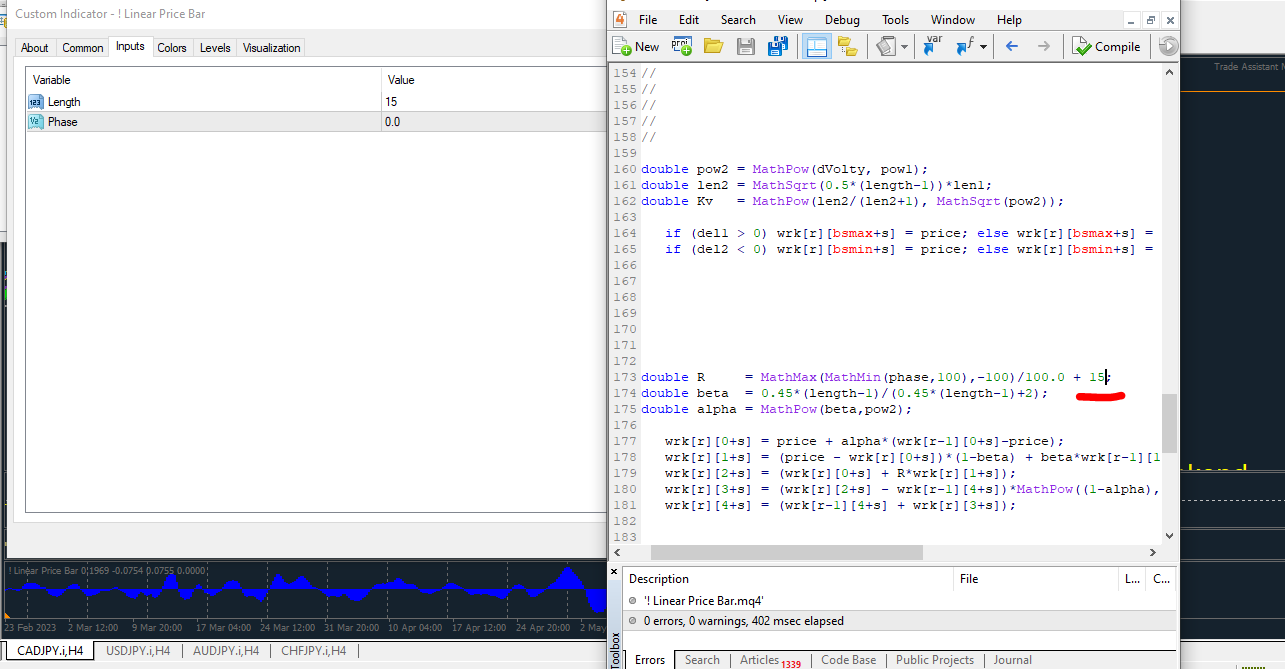This screenshot has height=669, width=1285.
Task: Click the New project icon
Action: 682,46
